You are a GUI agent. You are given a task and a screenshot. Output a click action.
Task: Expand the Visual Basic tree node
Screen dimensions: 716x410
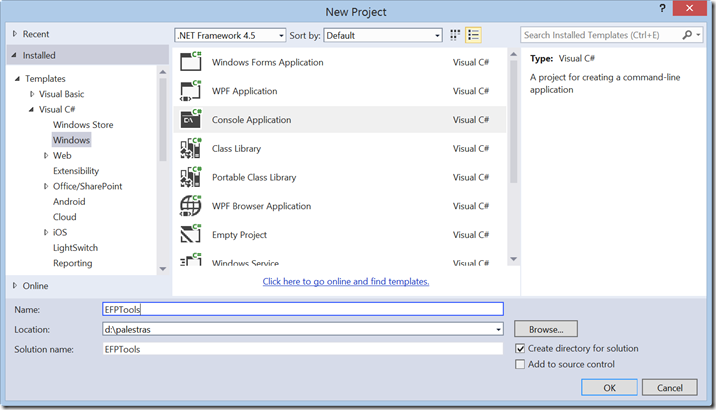[x=32, y=94]
